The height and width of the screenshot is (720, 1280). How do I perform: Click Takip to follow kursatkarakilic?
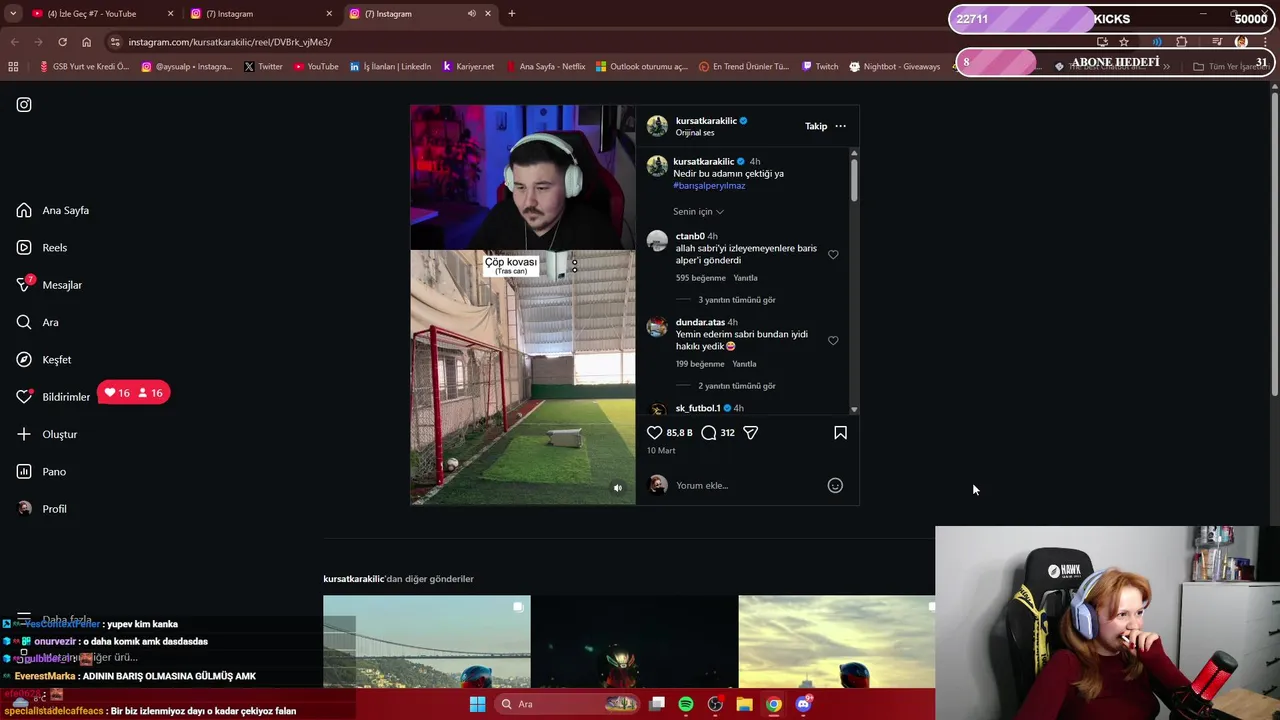coord(816,126)
